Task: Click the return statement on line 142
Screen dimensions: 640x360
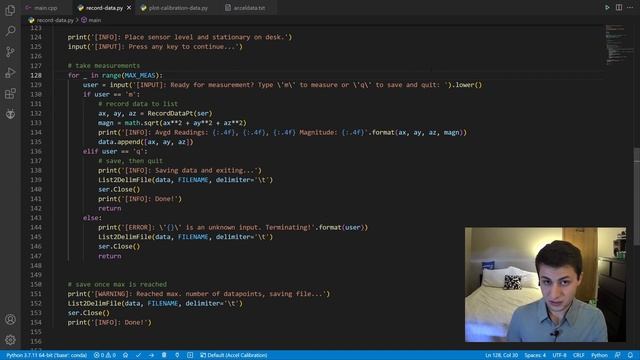Action: pos(109,208)
